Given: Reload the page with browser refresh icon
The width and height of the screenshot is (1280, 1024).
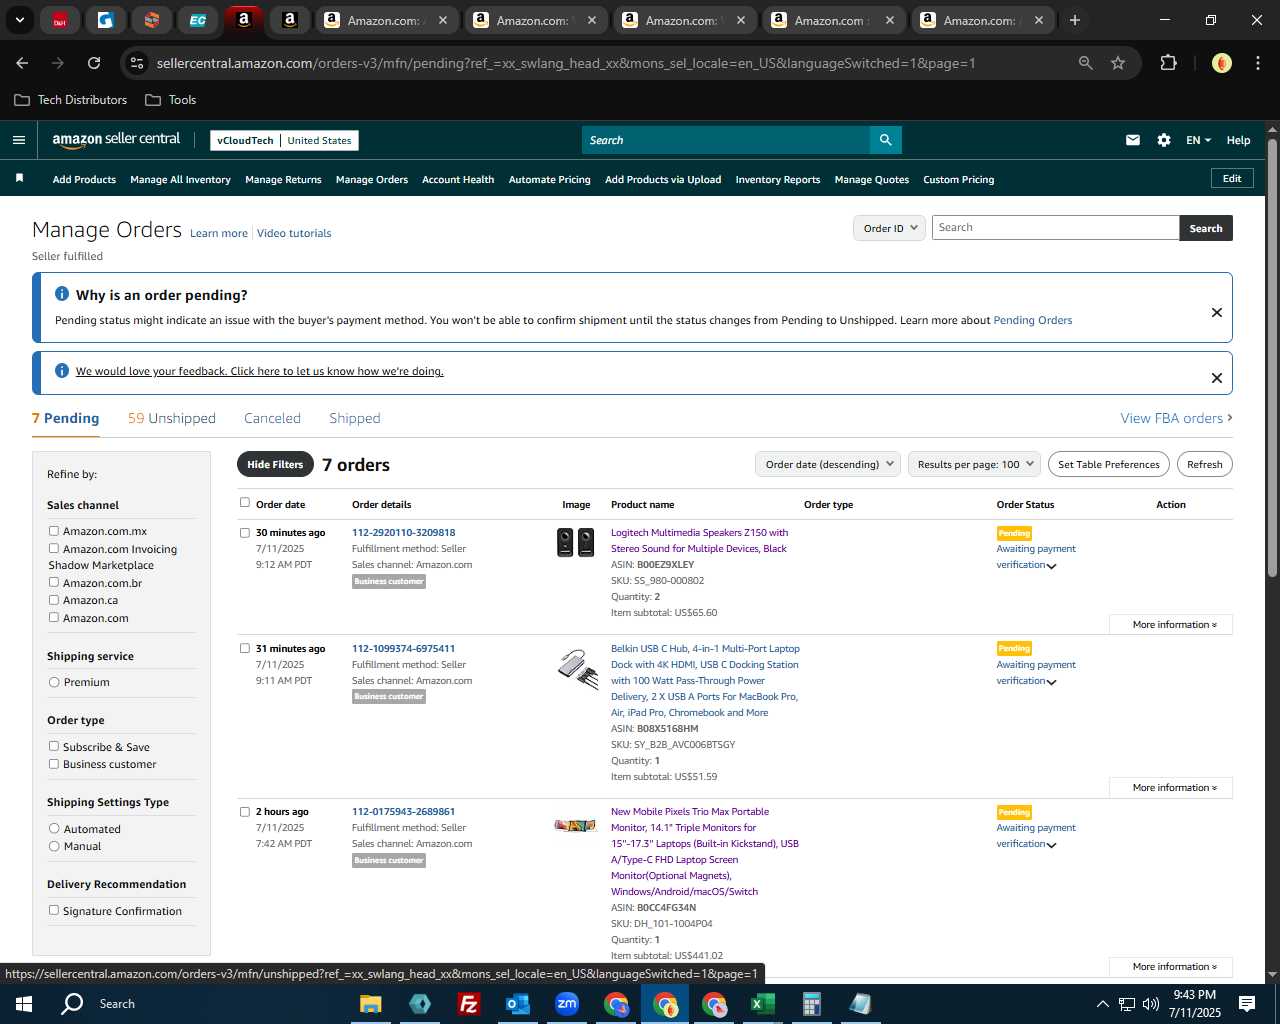Looking at the screenshot, I should tap(94, 63).
